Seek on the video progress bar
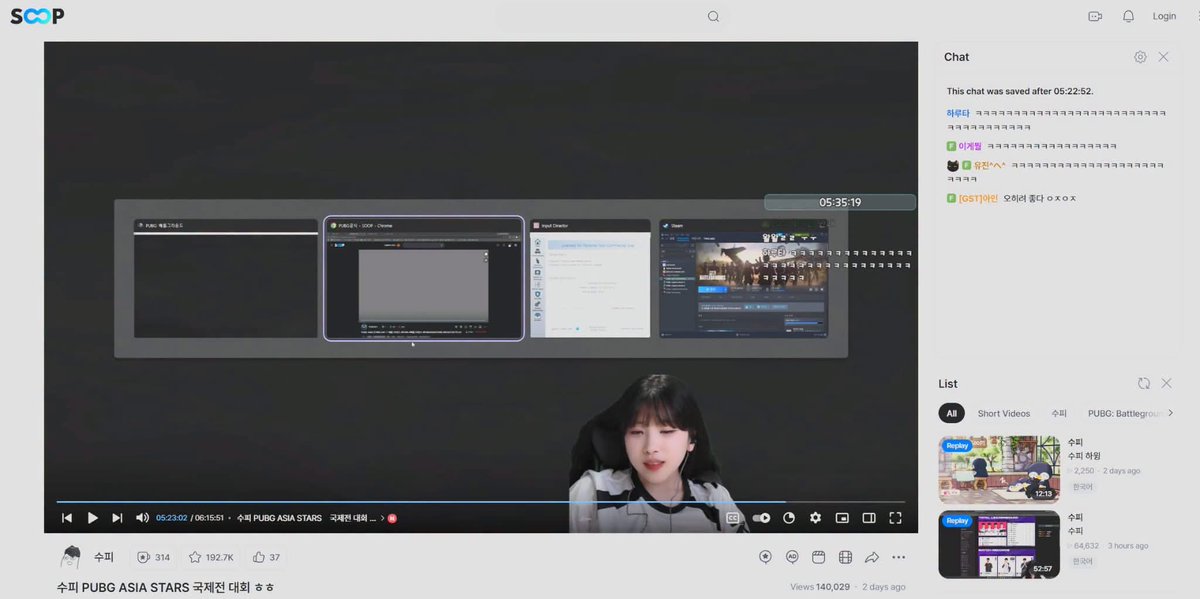The width and height of the screenshot is (1200, 599). point(481,502)
